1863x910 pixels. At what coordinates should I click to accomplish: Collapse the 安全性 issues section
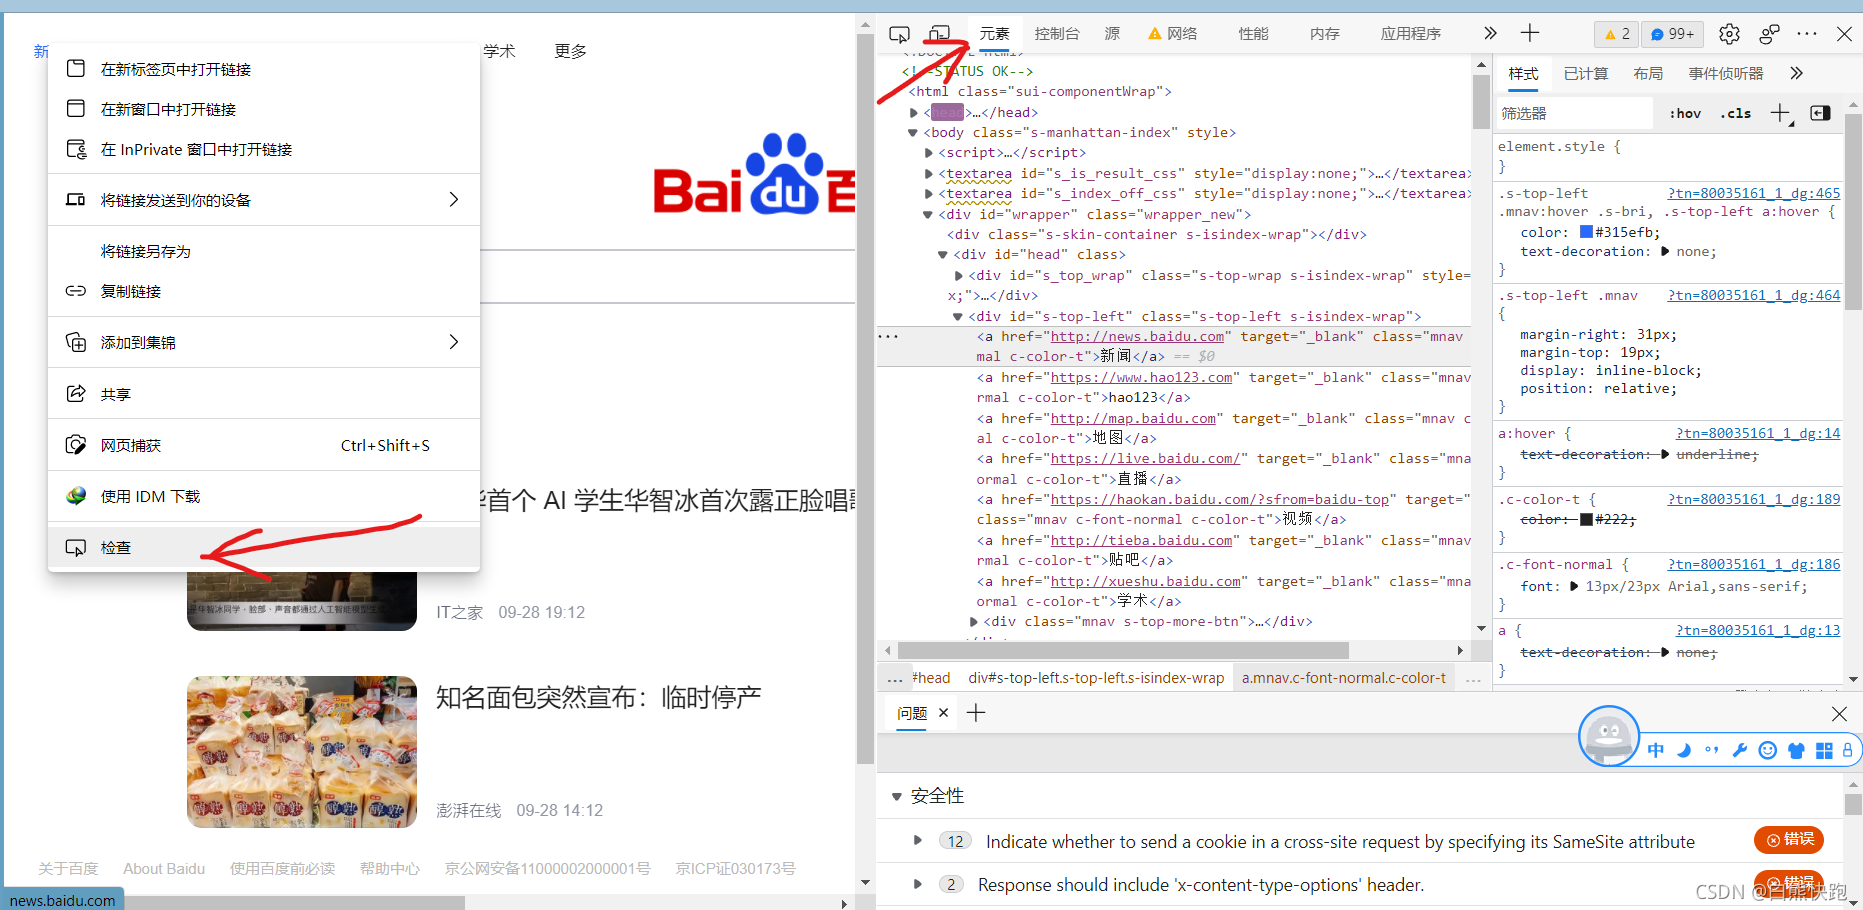897,797
